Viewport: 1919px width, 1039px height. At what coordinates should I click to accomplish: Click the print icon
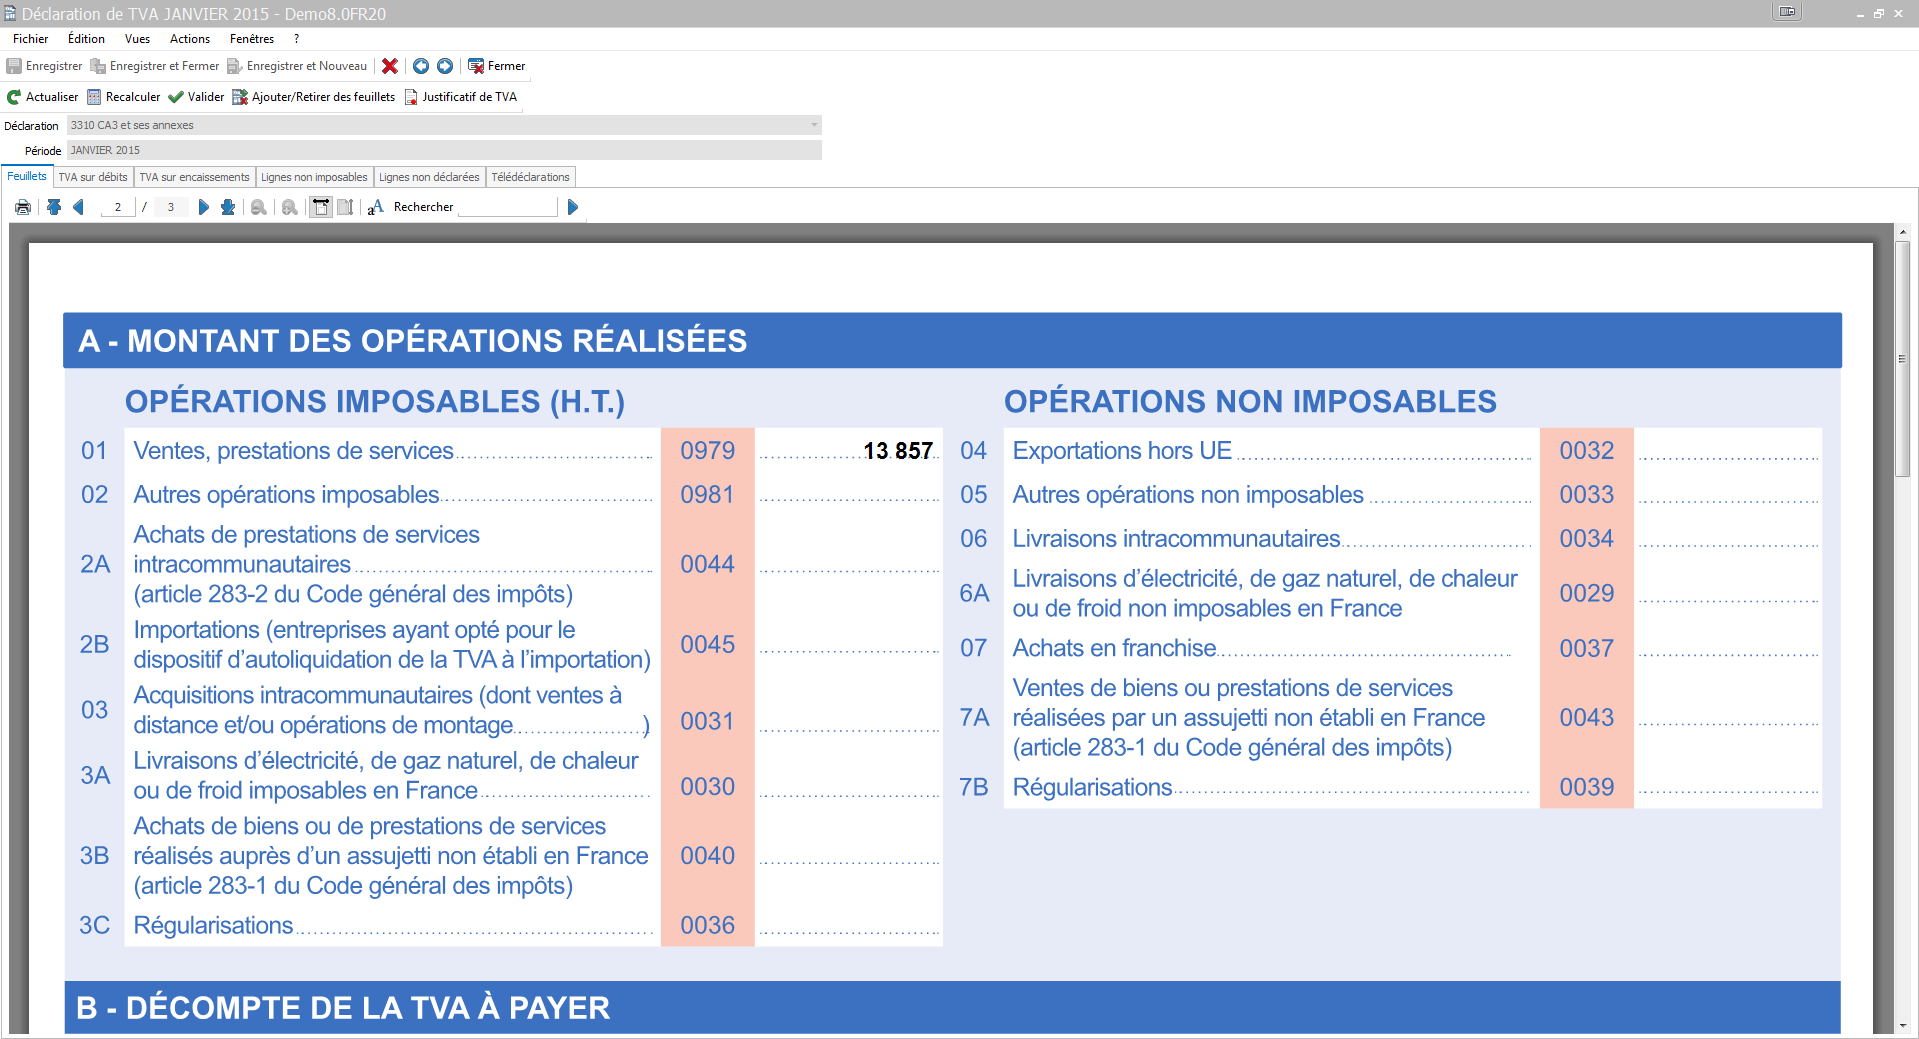(23, 207)
